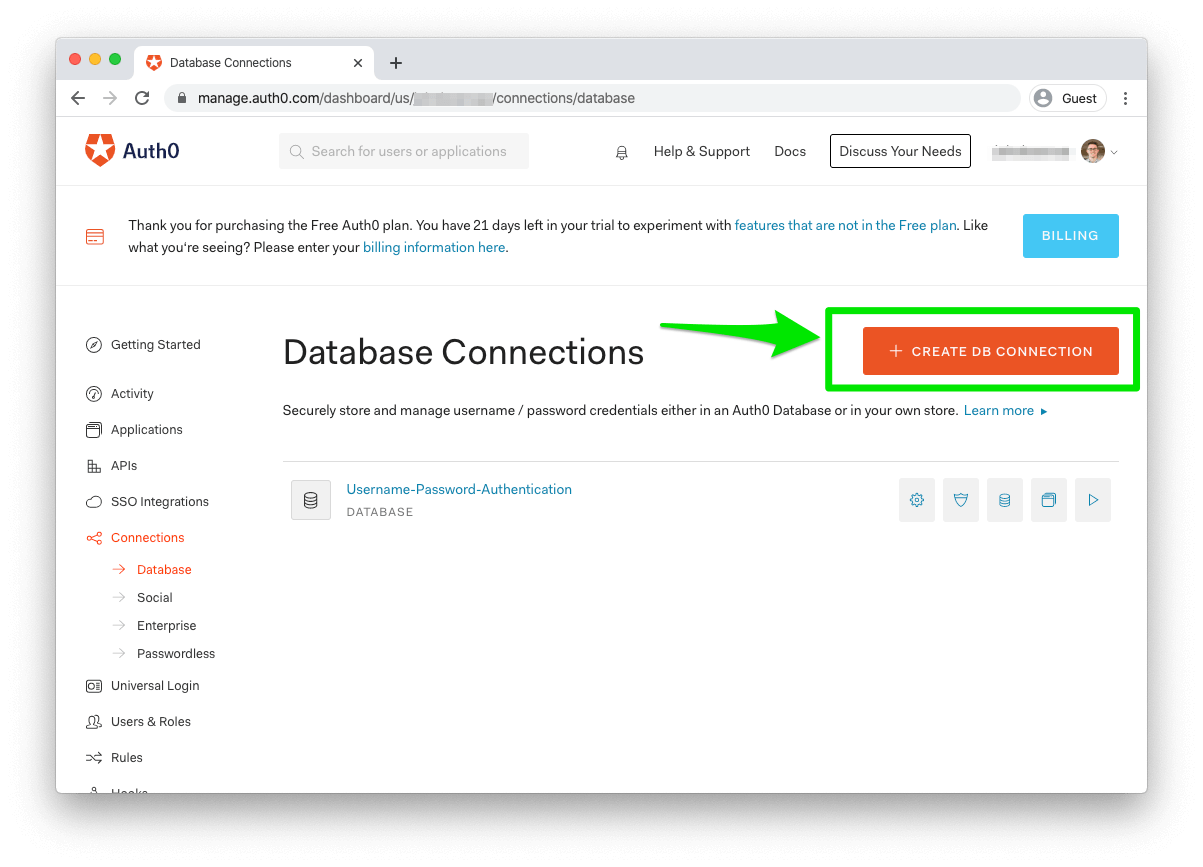1203x867 pixels.
Task: Go back in browser history
Action: point(78,98)
